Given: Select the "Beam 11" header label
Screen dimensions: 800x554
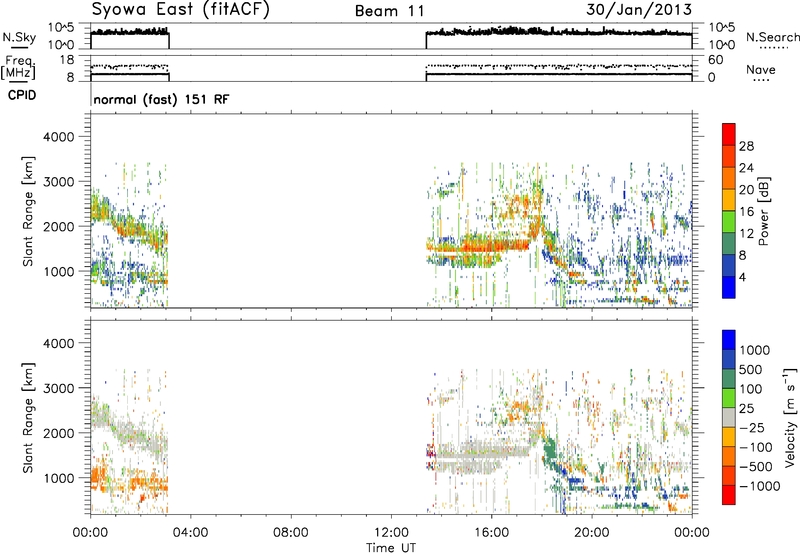Looking at the screenshot, I should (390, 11).
